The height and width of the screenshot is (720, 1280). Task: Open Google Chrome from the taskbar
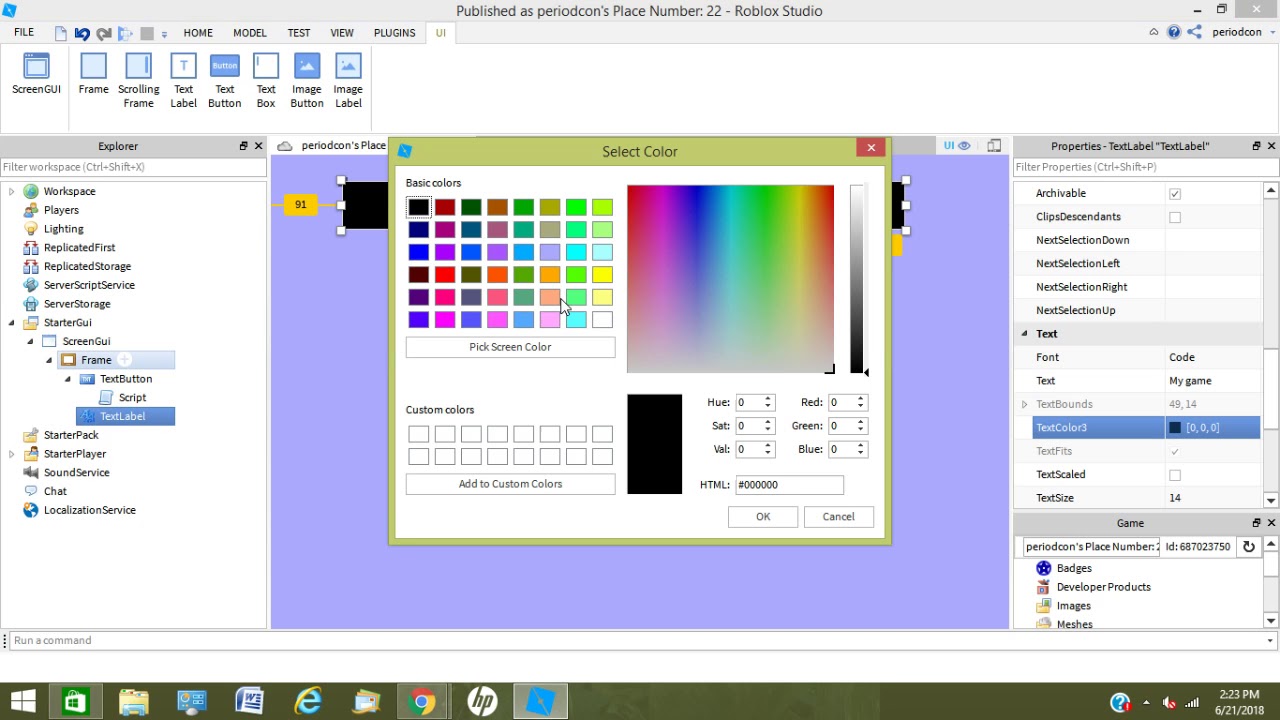click(x=424, y=702)
